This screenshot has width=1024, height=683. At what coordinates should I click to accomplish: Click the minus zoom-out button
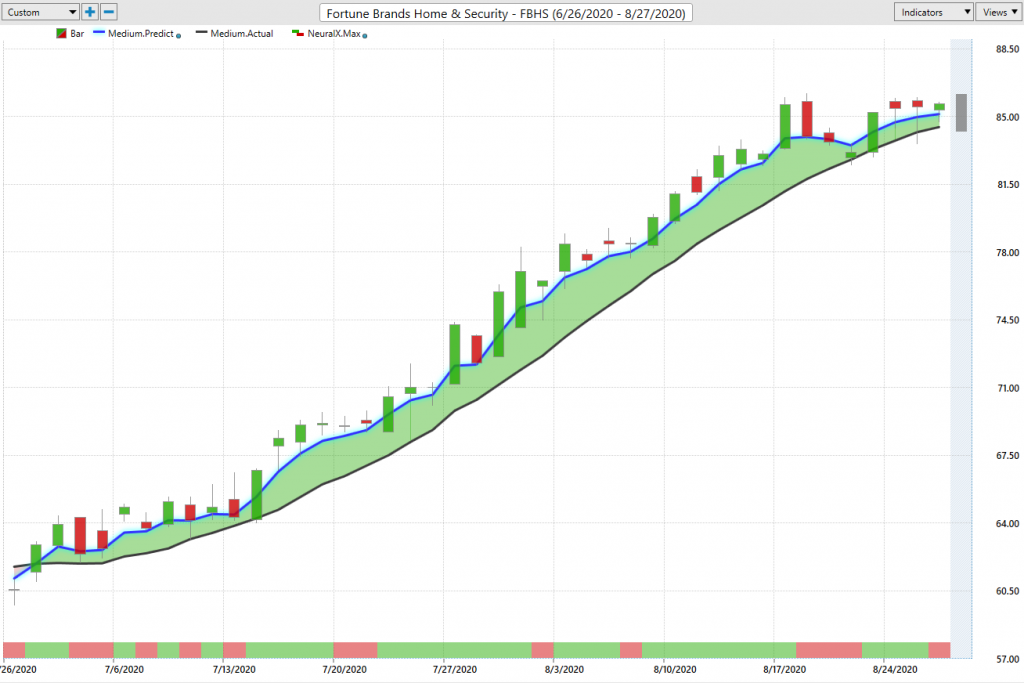coord(109,12)
